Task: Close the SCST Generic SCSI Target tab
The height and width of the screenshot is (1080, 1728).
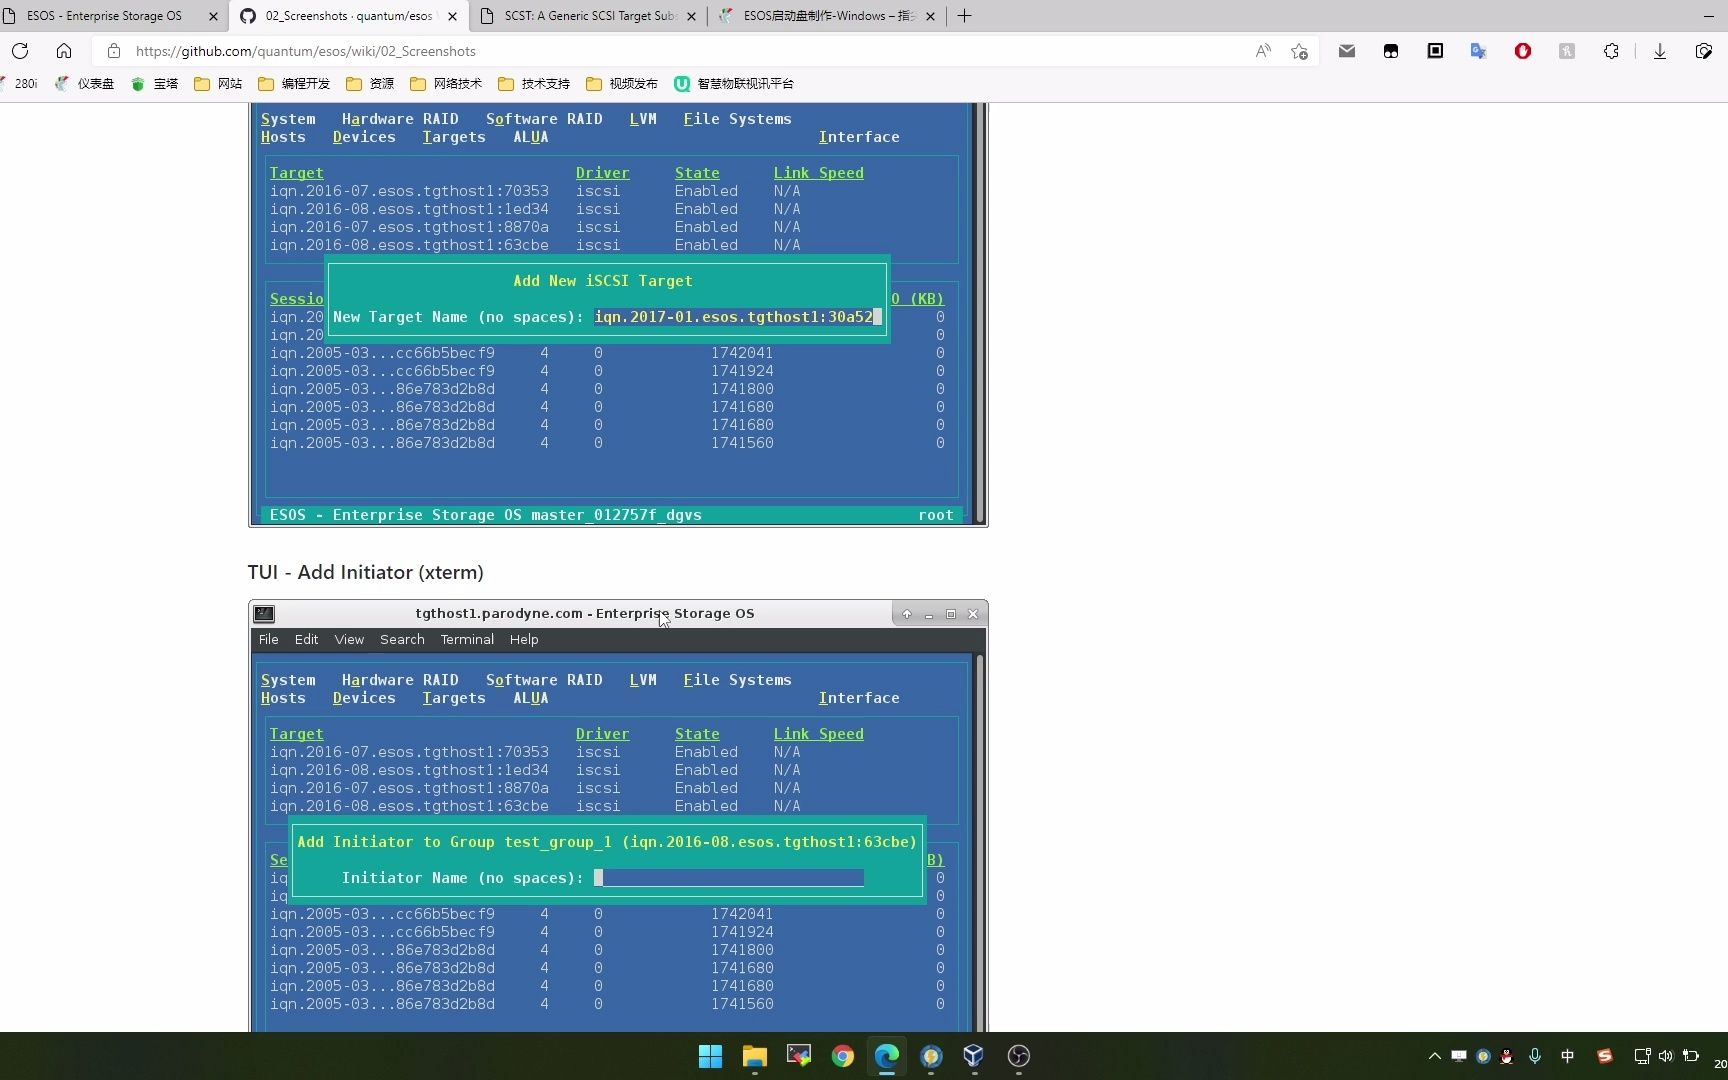Action: 691,16
